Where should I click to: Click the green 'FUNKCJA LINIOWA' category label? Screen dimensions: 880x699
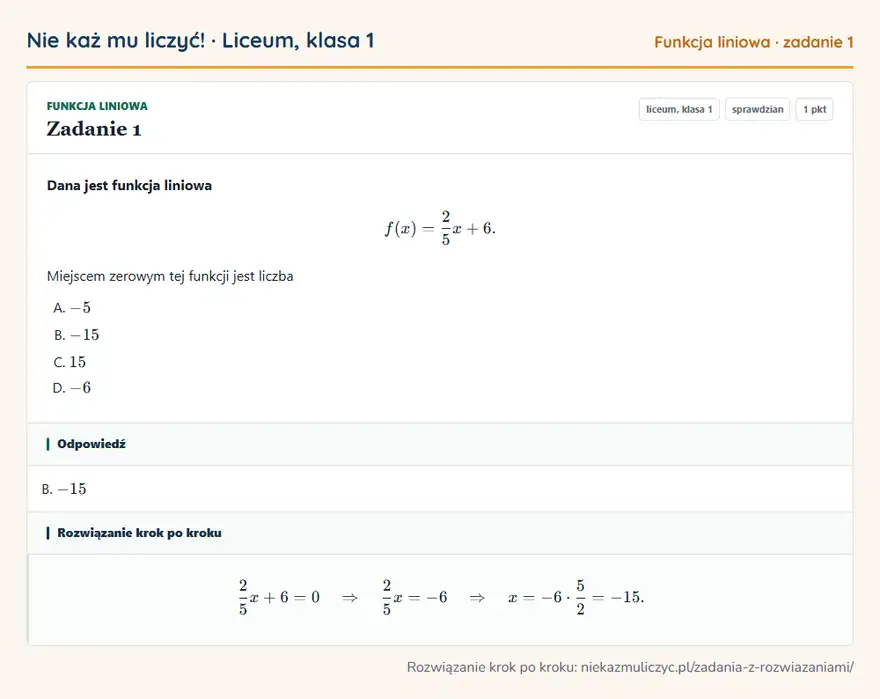(97, 106)
